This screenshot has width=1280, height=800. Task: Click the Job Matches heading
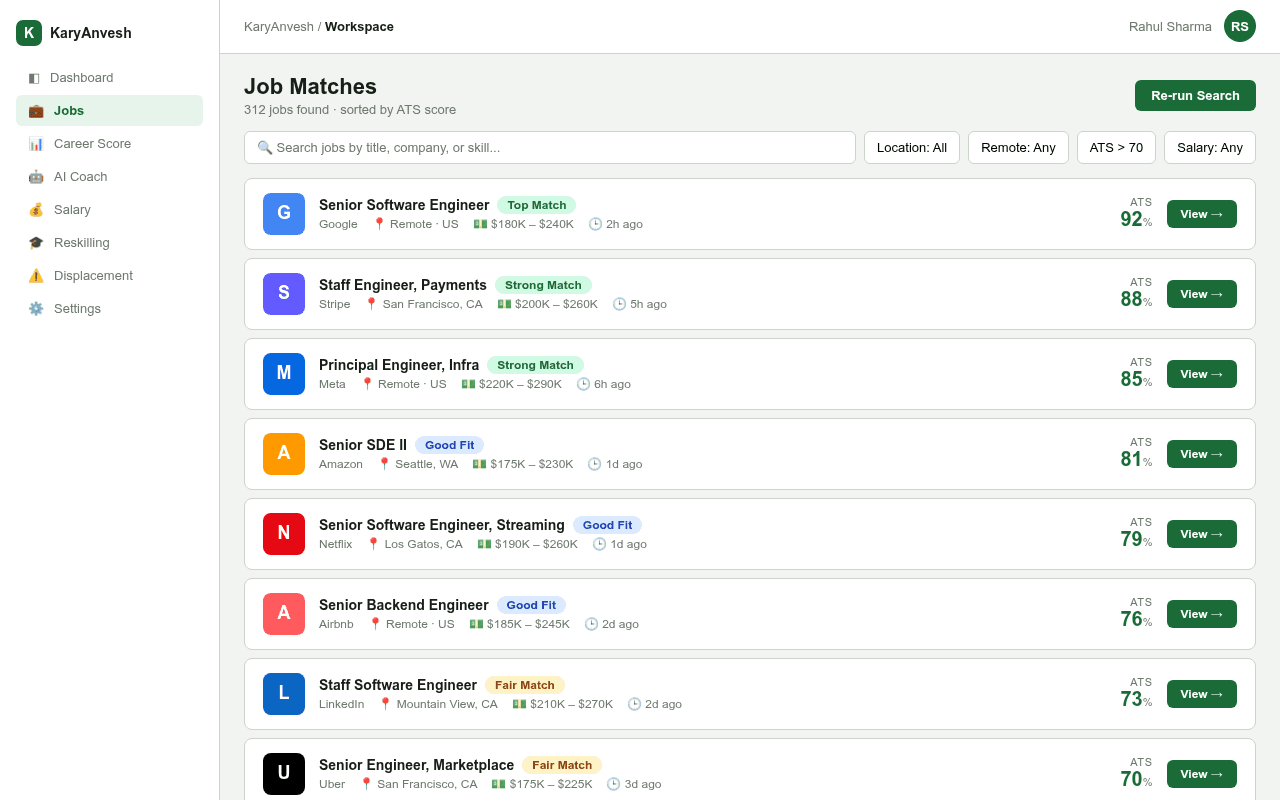point(310,87)
